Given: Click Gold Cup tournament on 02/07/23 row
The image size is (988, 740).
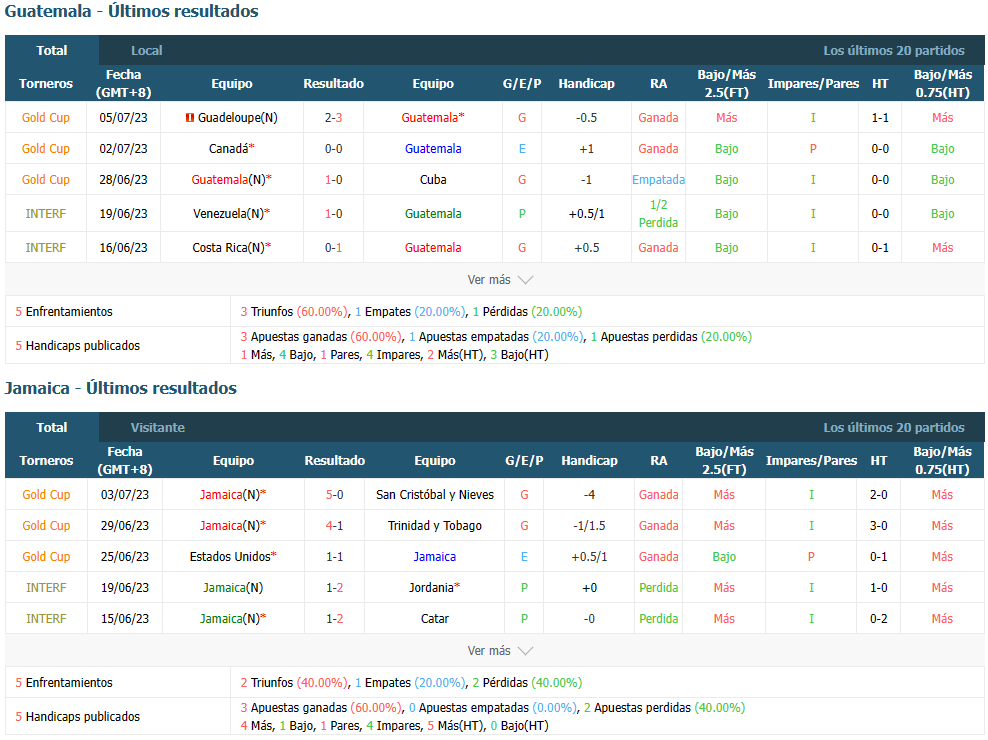Looking at the screenshot, I should [46, 149].
